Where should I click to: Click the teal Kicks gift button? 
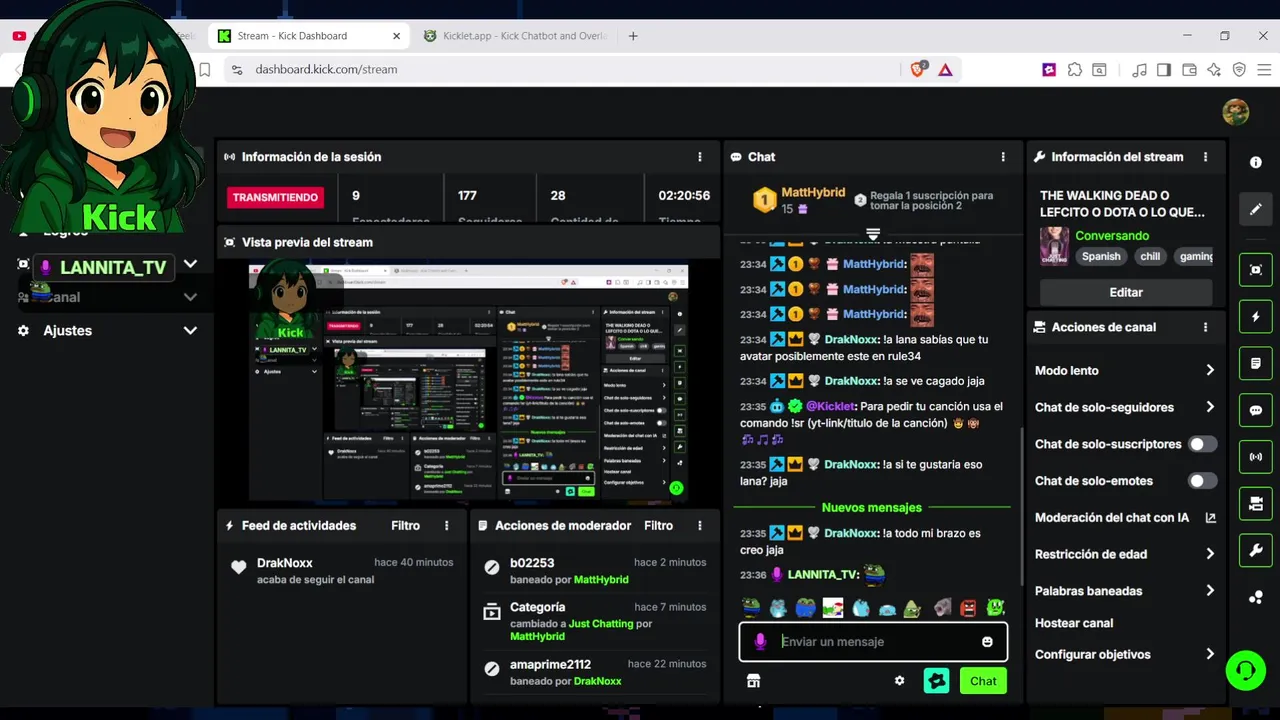(x=936, y=681)
